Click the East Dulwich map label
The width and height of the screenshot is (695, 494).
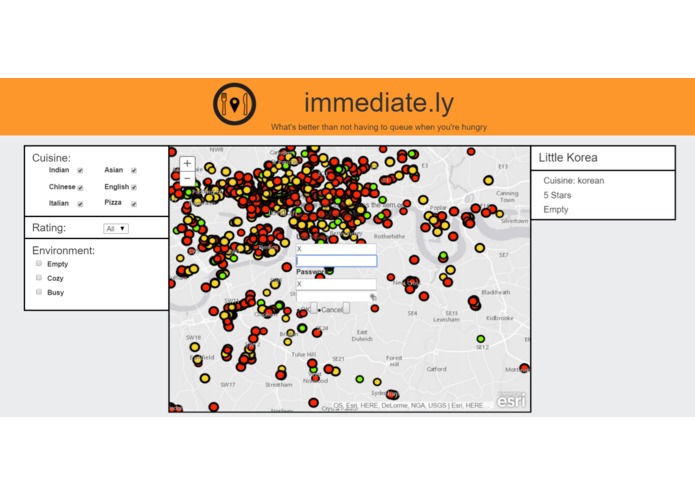[x=362, y=335]
